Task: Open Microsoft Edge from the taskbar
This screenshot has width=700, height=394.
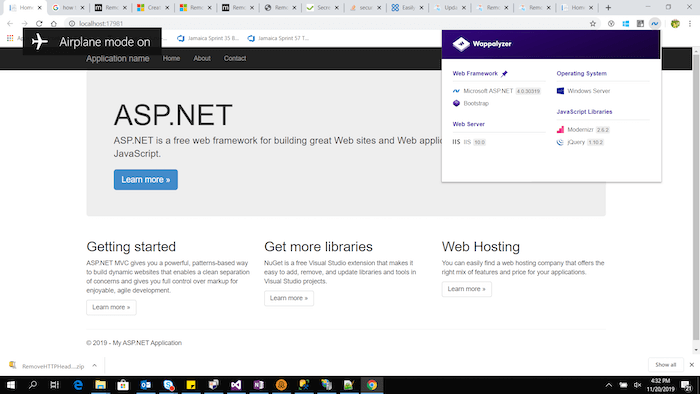Action: coord(78,385)
